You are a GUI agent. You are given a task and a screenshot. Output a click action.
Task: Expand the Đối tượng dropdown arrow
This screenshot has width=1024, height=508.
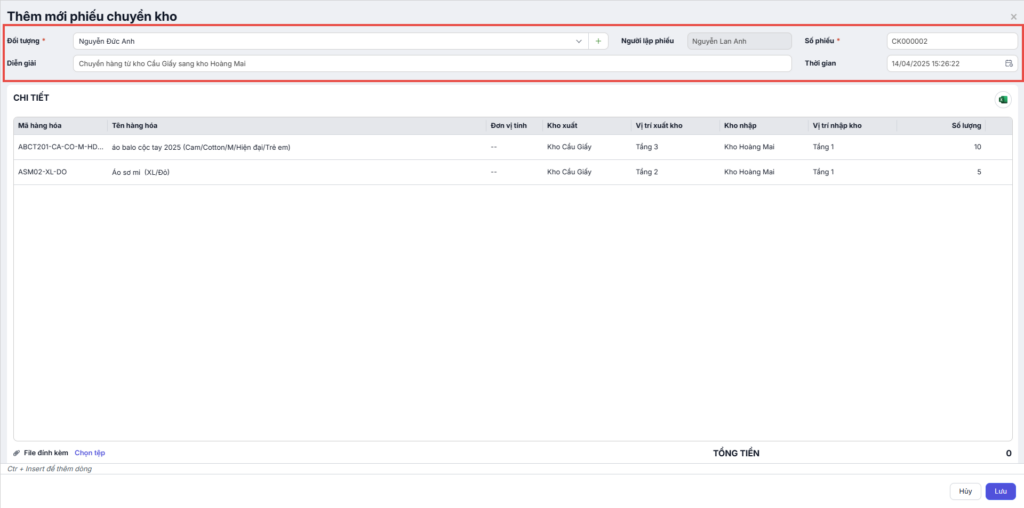coord(579,41)
